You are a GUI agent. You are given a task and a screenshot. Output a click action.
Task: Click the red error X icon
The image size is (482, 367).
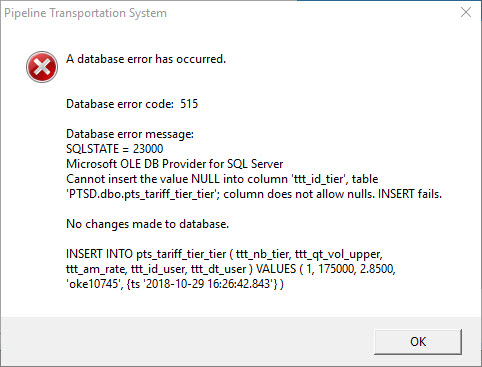(42, 67)
